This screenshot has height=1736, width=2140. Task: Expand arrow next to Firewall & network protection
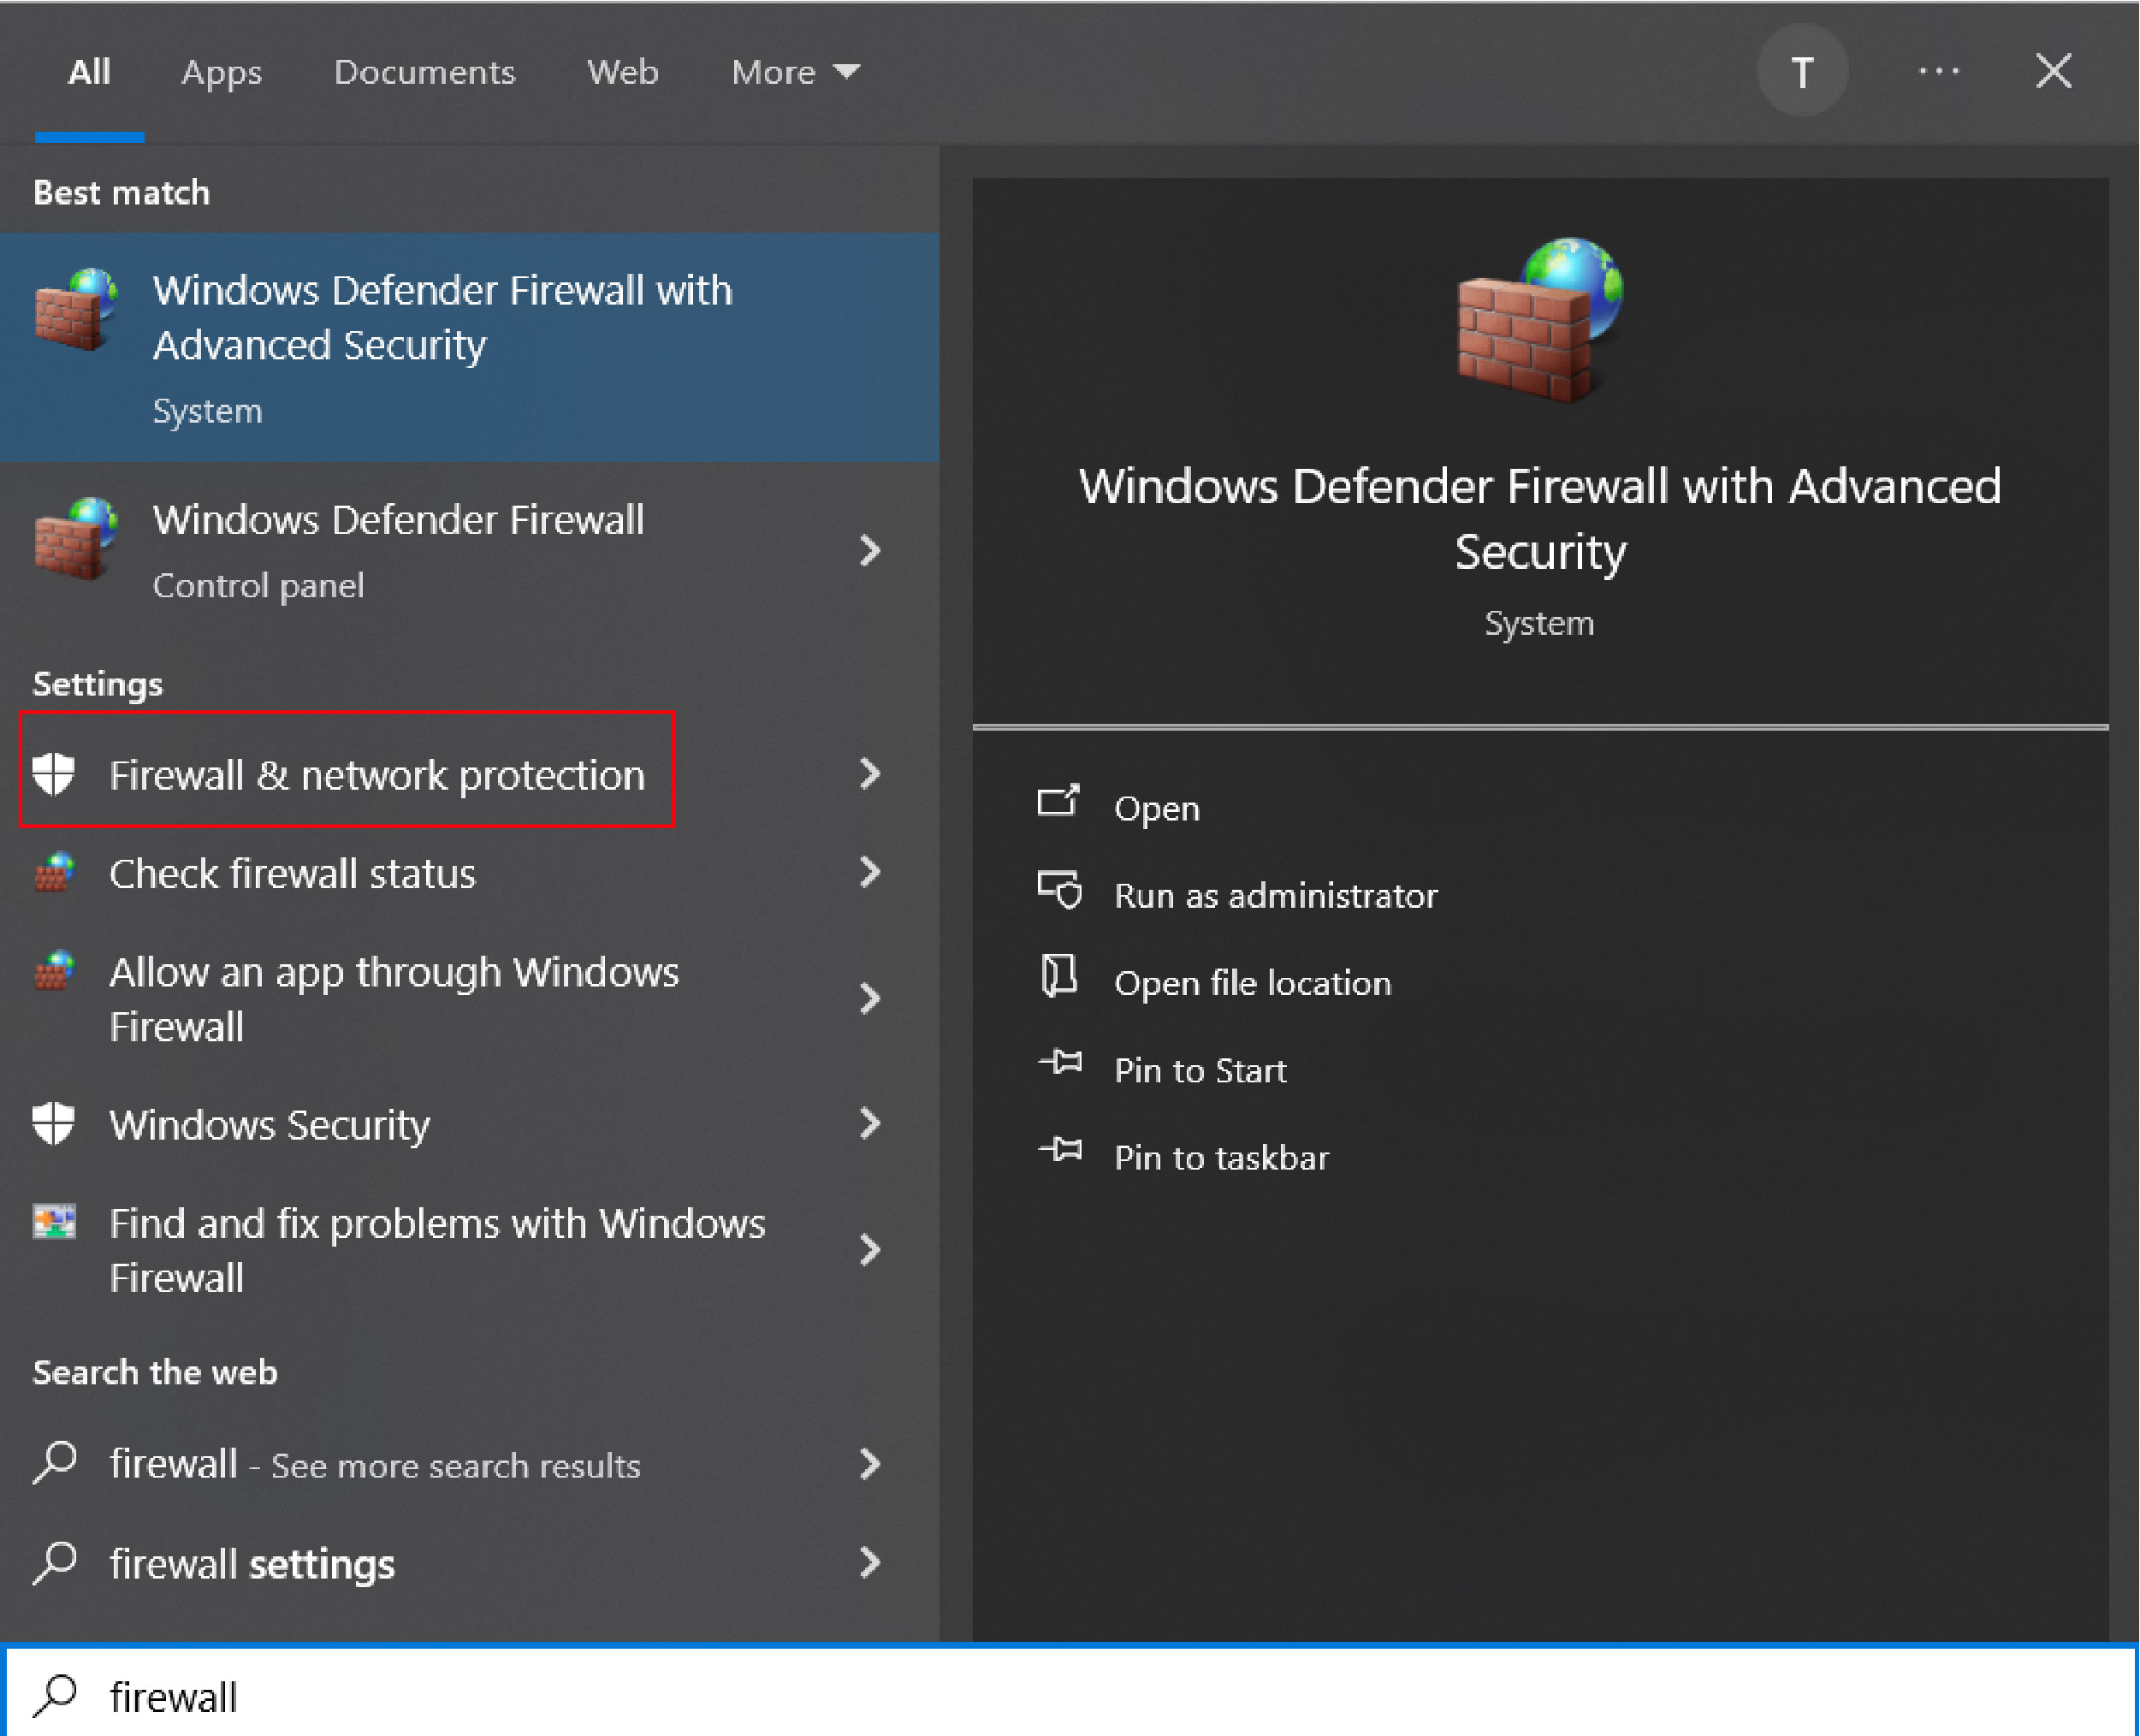click(x=870, y=773)
